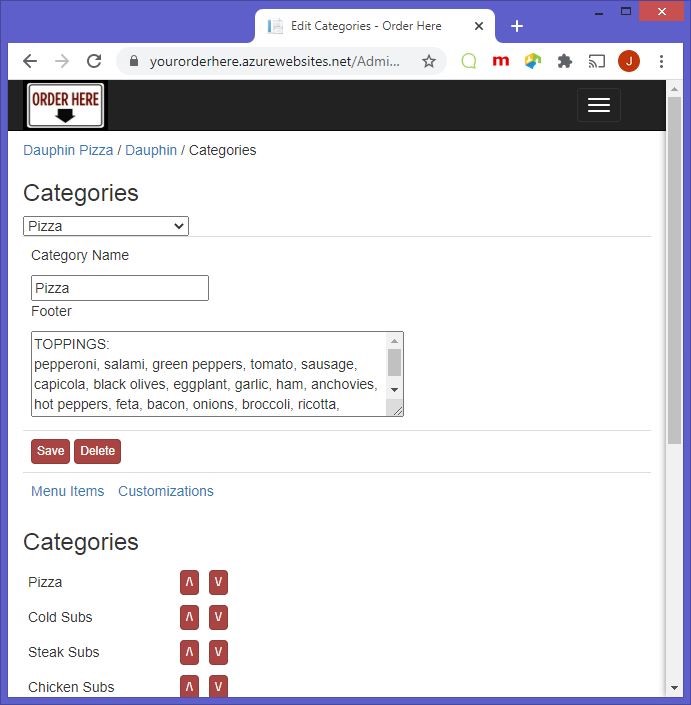
Task: Expand the Pizza category dropdown
Action: click(x=106, y=226)
